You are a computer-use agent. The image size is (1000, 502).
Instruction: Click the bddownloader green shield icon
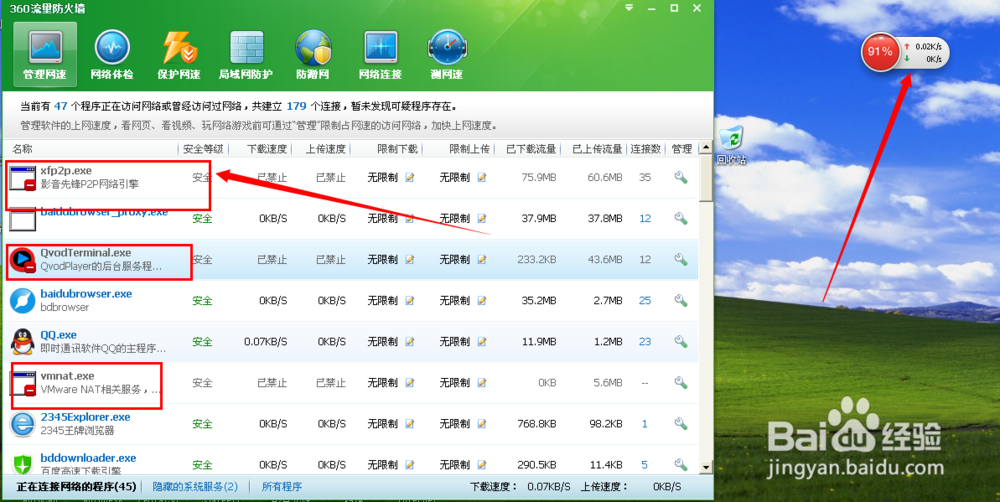click(22, 464)
